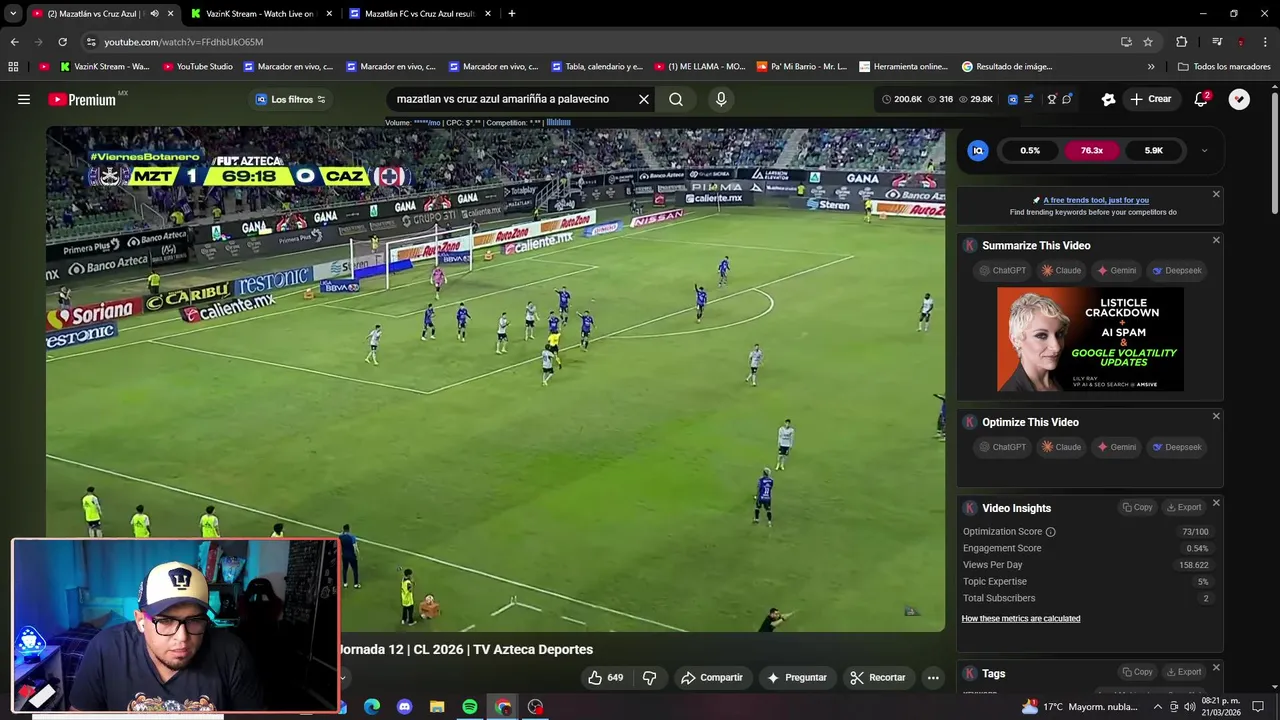Select the 76.3x metric pill
Screen dimensions: 1280x720
(1092, 150)
